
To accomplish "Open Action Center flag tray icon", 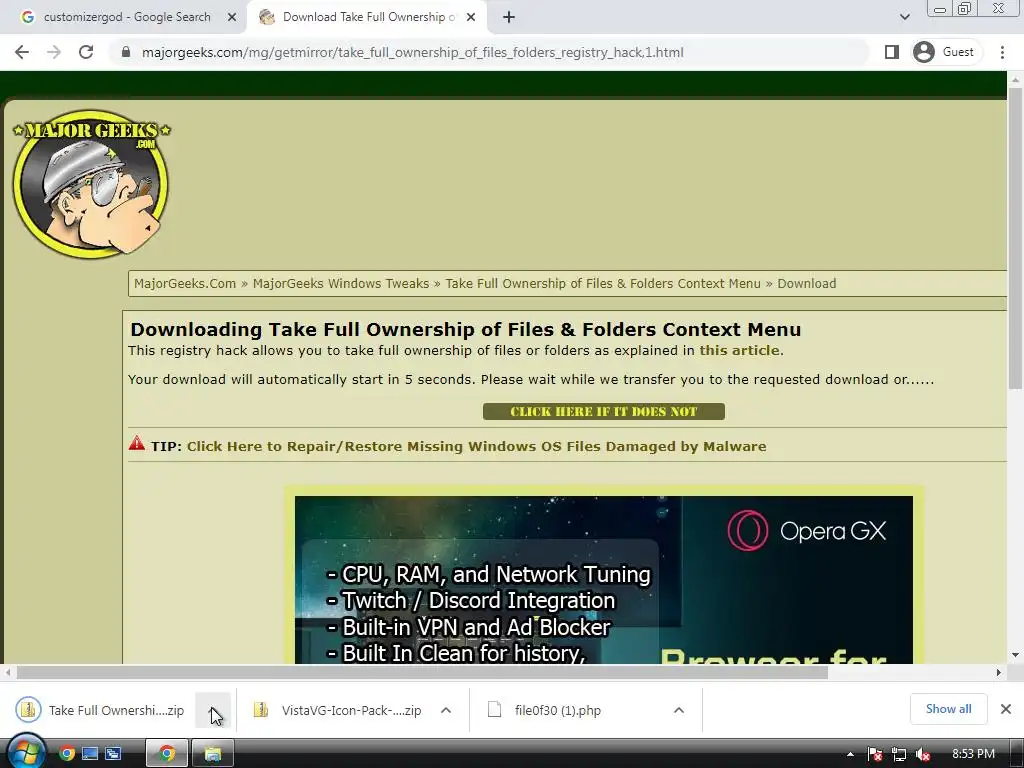I will [875, 754].
